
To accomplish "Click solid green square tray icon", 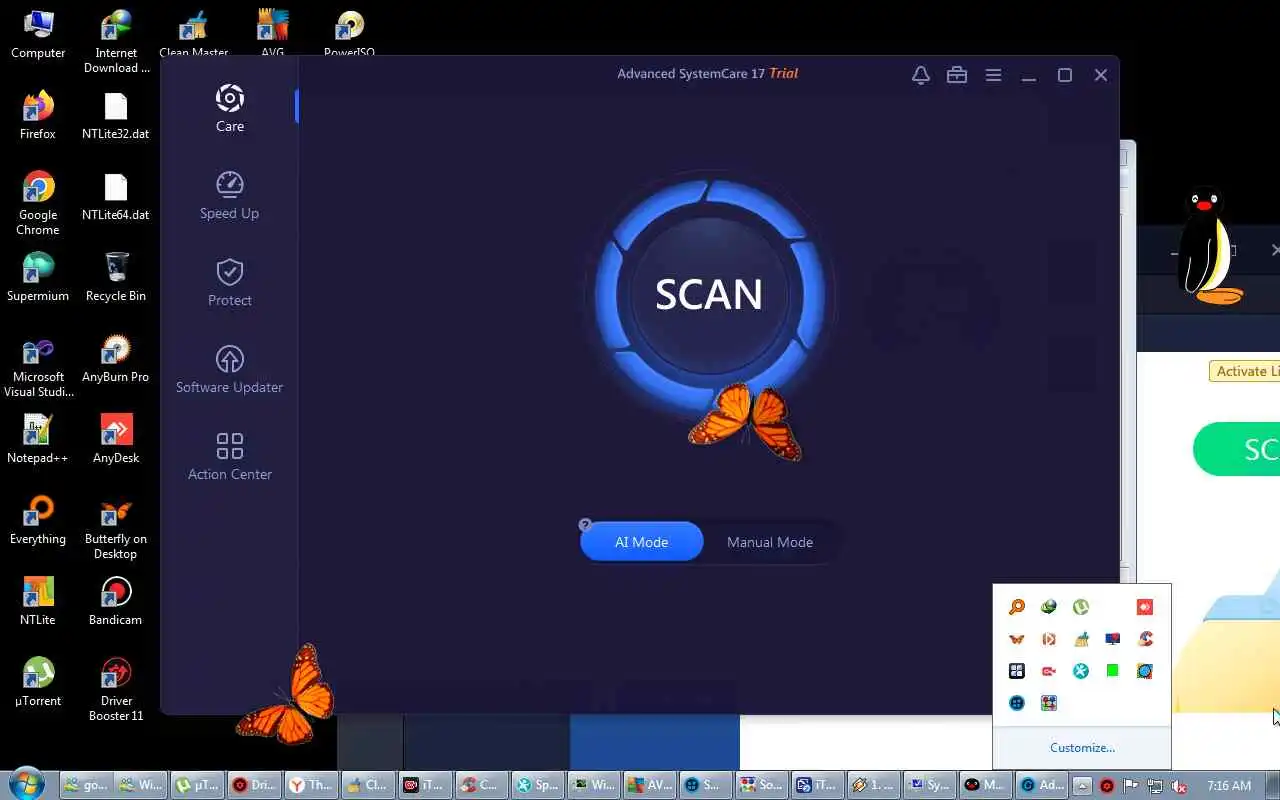I will coord(1113,671).
